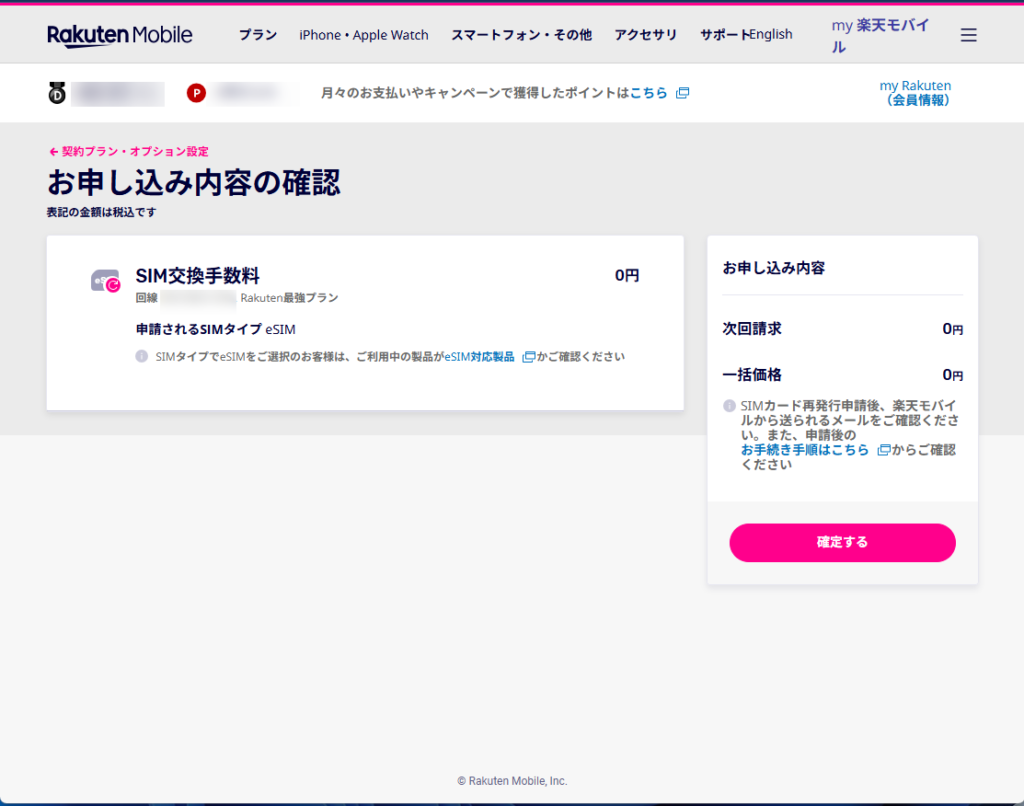Screen dimensions: 1024x806
Task: Click info icon beside SIMカード再発行 note
Action: coord(729,406)
